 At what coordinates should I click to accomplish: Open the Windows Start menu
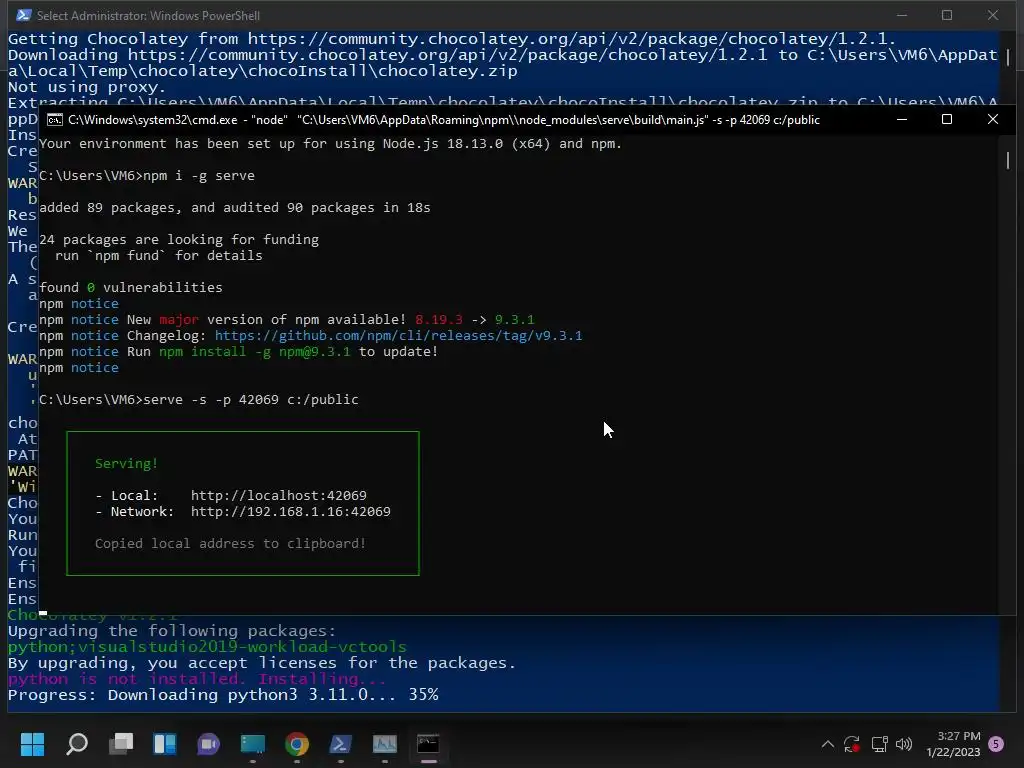32,744
